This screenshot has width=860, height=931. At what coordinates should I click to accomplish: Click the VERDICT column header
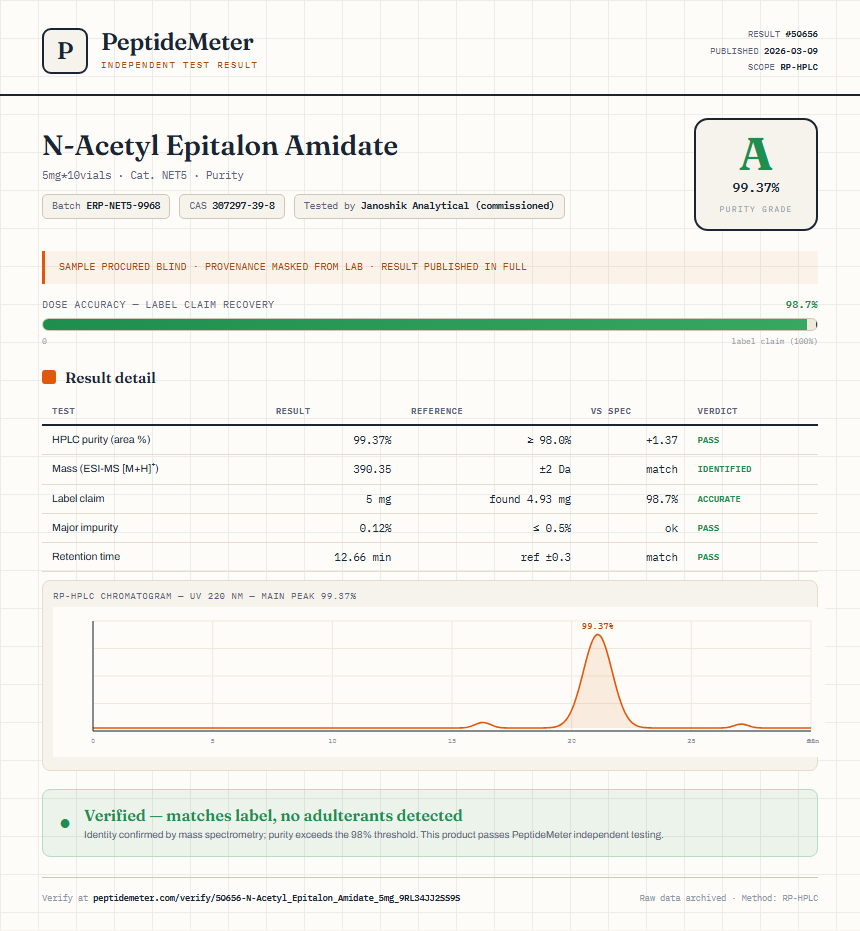click(717, 411)
